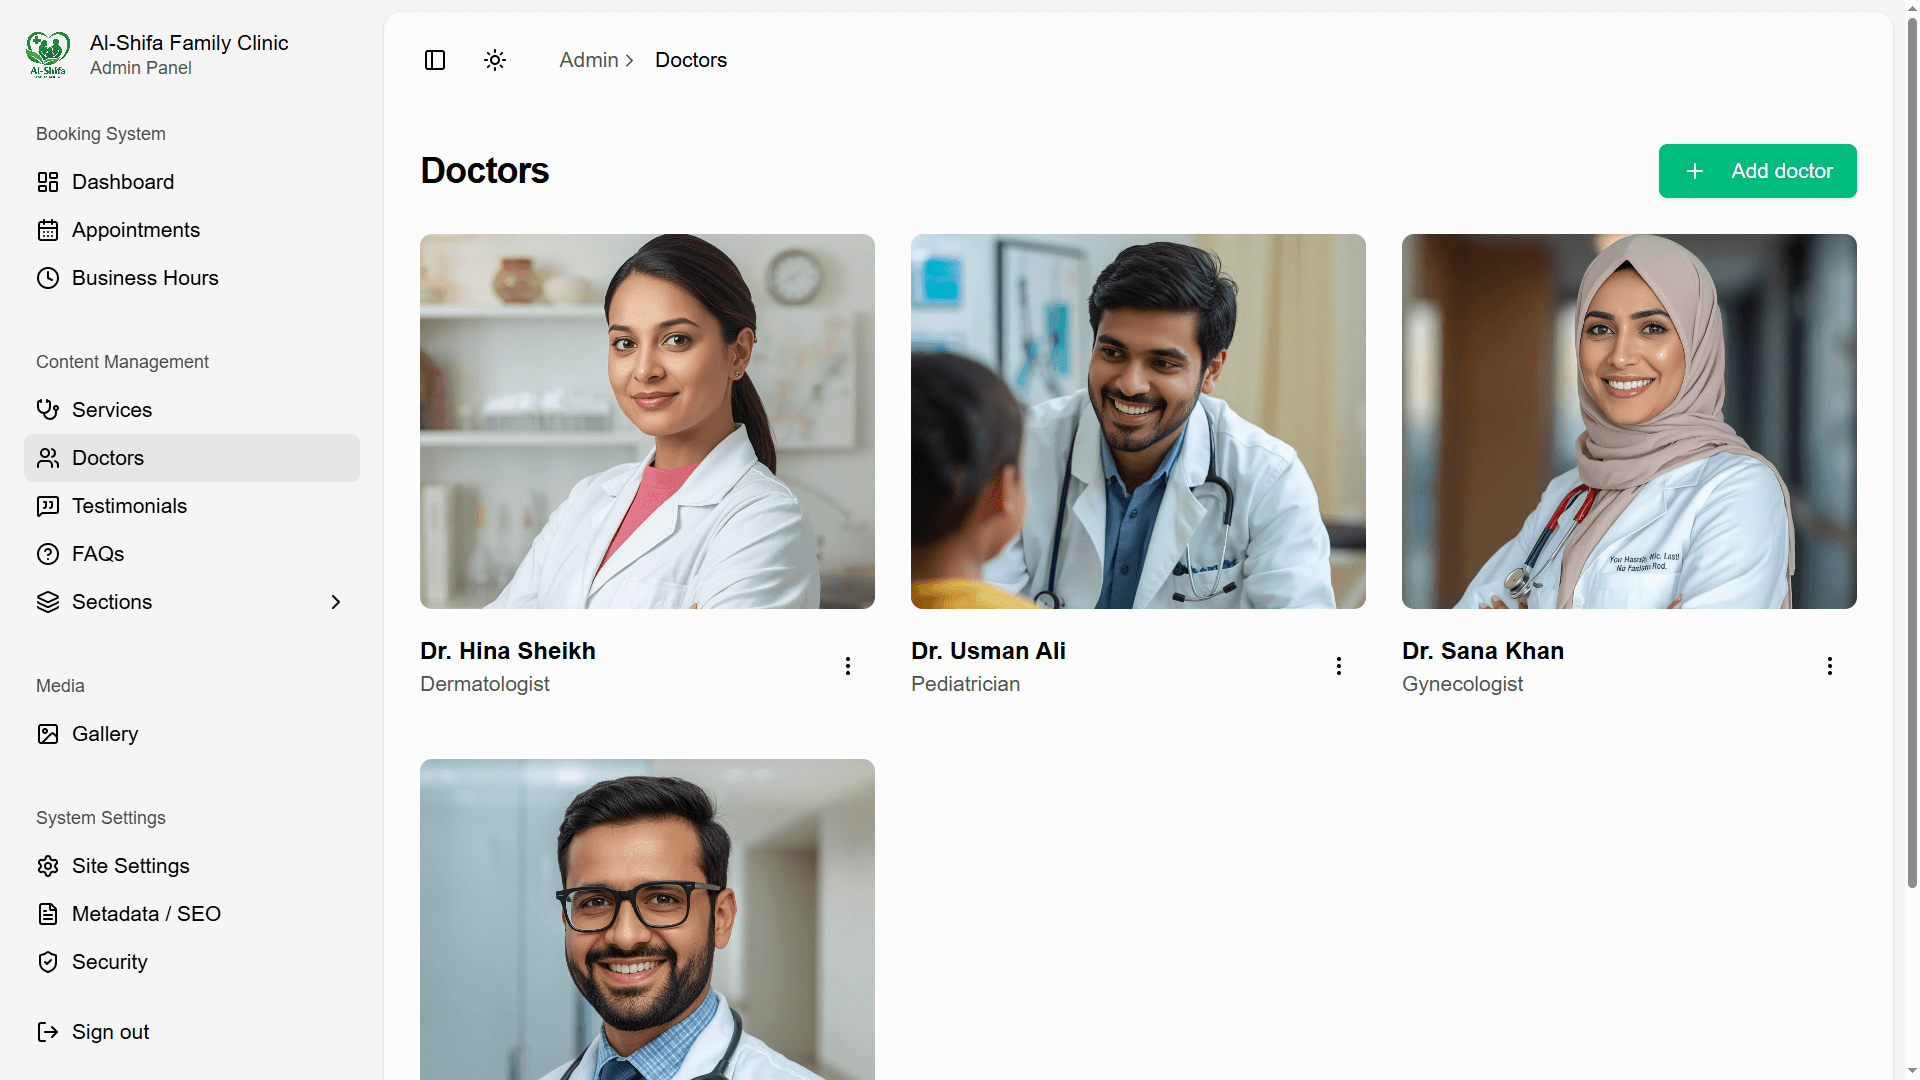The width and height of the screenshot is (1920, 1080).
Task: Open Appointments in sidebar
Action: (192, 230)
